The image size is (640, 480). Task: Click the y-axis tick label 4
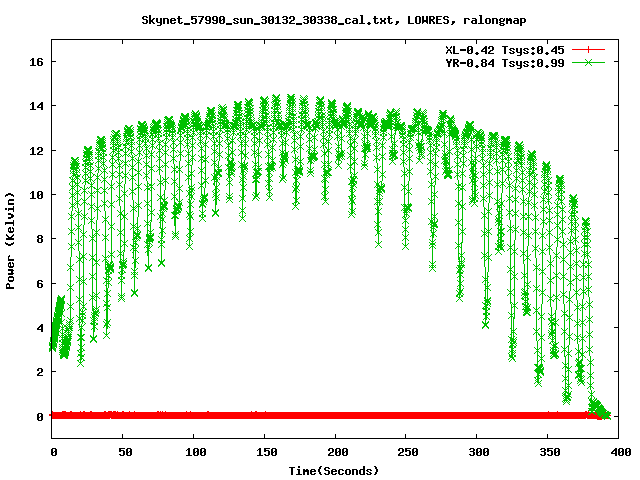click(x=40, y=328)
